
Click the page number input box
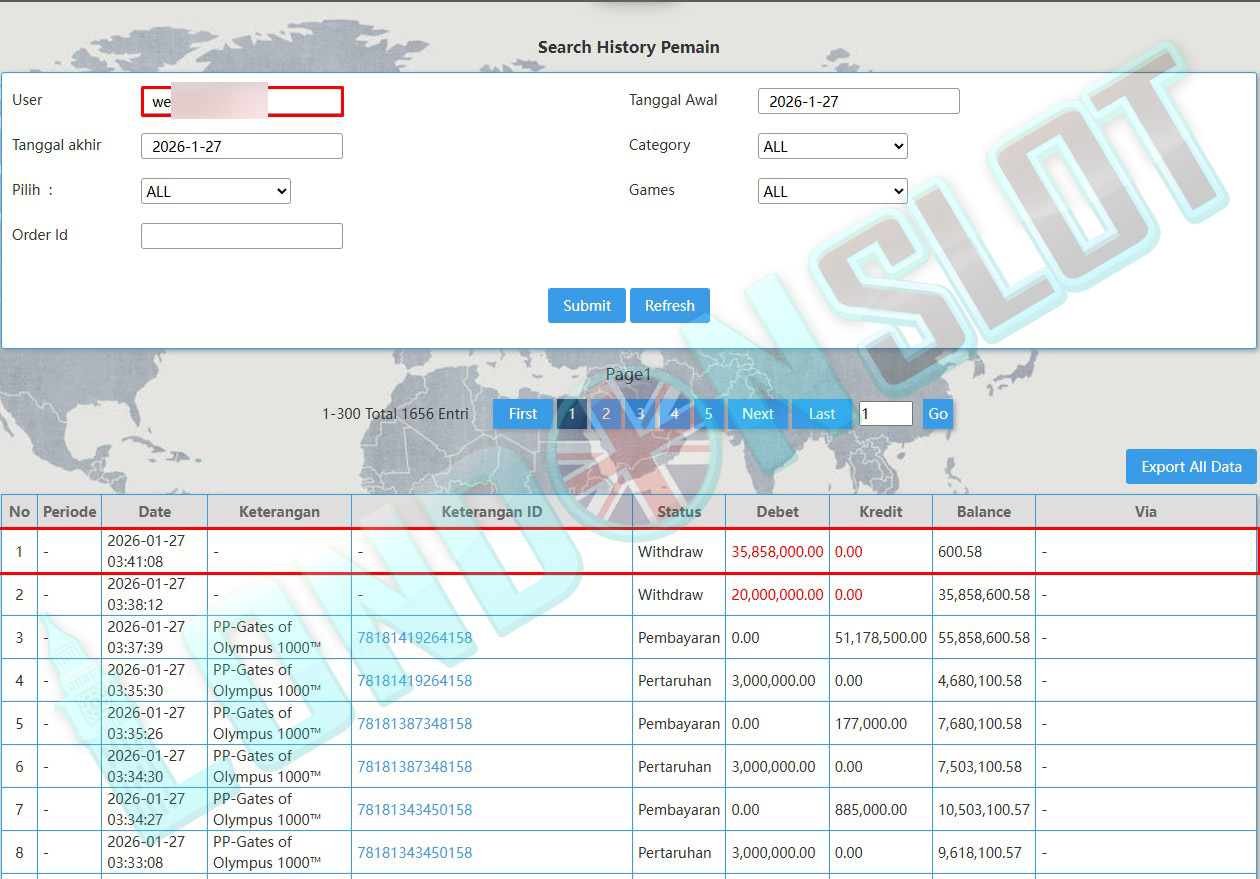coord(885,414)
